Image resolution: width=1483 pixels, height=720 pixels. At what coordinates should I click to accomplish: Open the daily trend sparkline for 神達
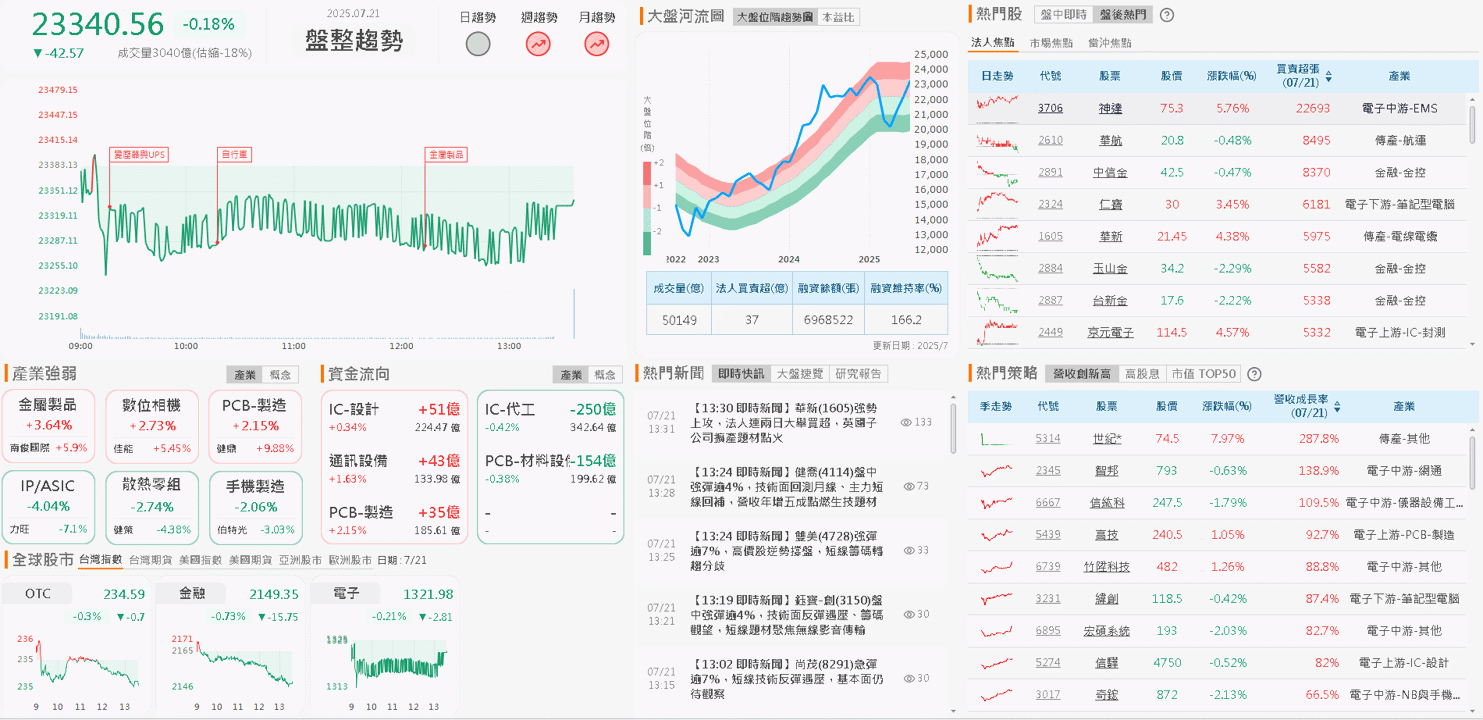pos(997,107)
